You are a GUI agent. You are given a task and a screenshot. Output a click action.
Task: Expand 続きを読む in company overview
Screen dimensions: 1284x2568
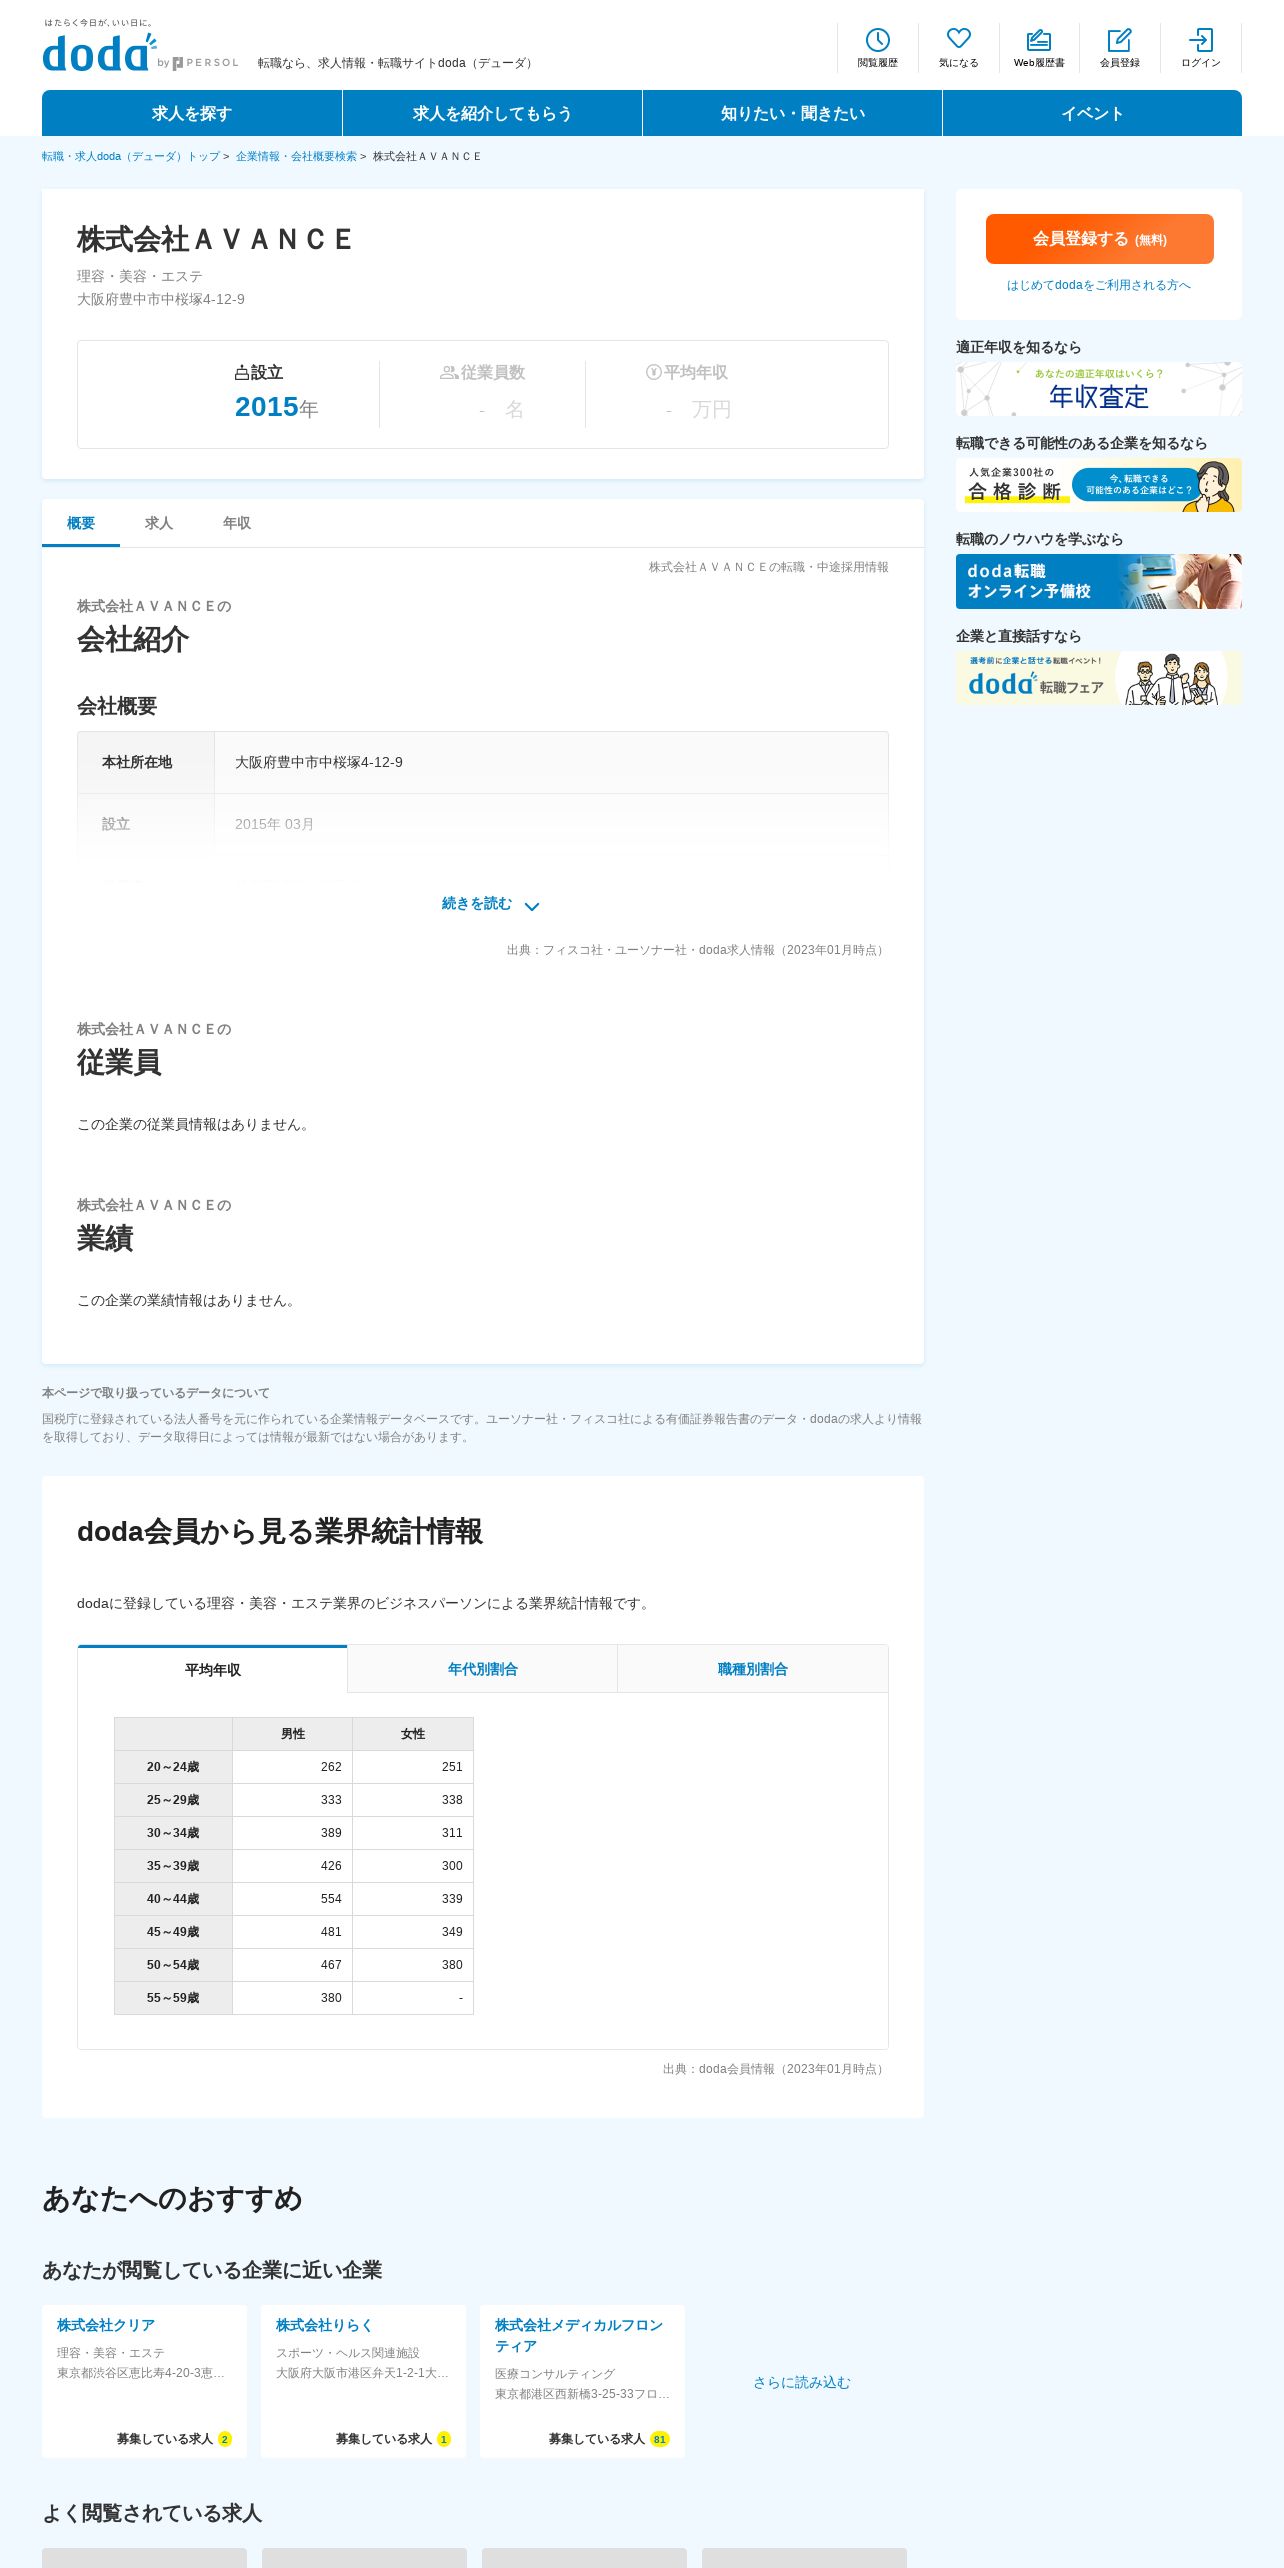(x=490, y=904)
